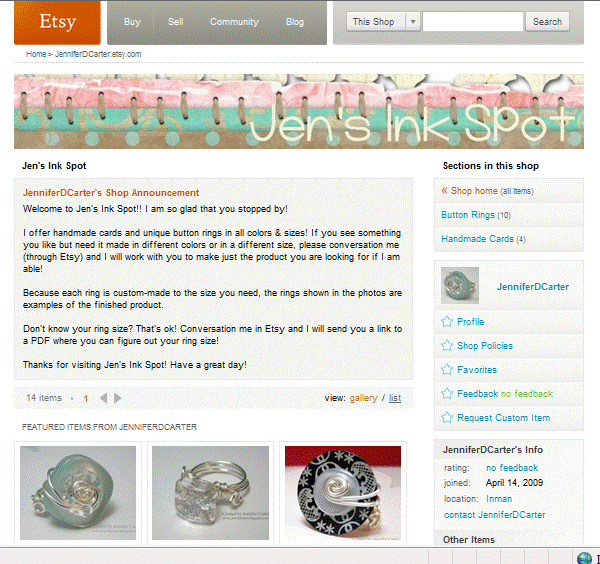Open the black lace button ring thumbnail

[x=343, y=493]
